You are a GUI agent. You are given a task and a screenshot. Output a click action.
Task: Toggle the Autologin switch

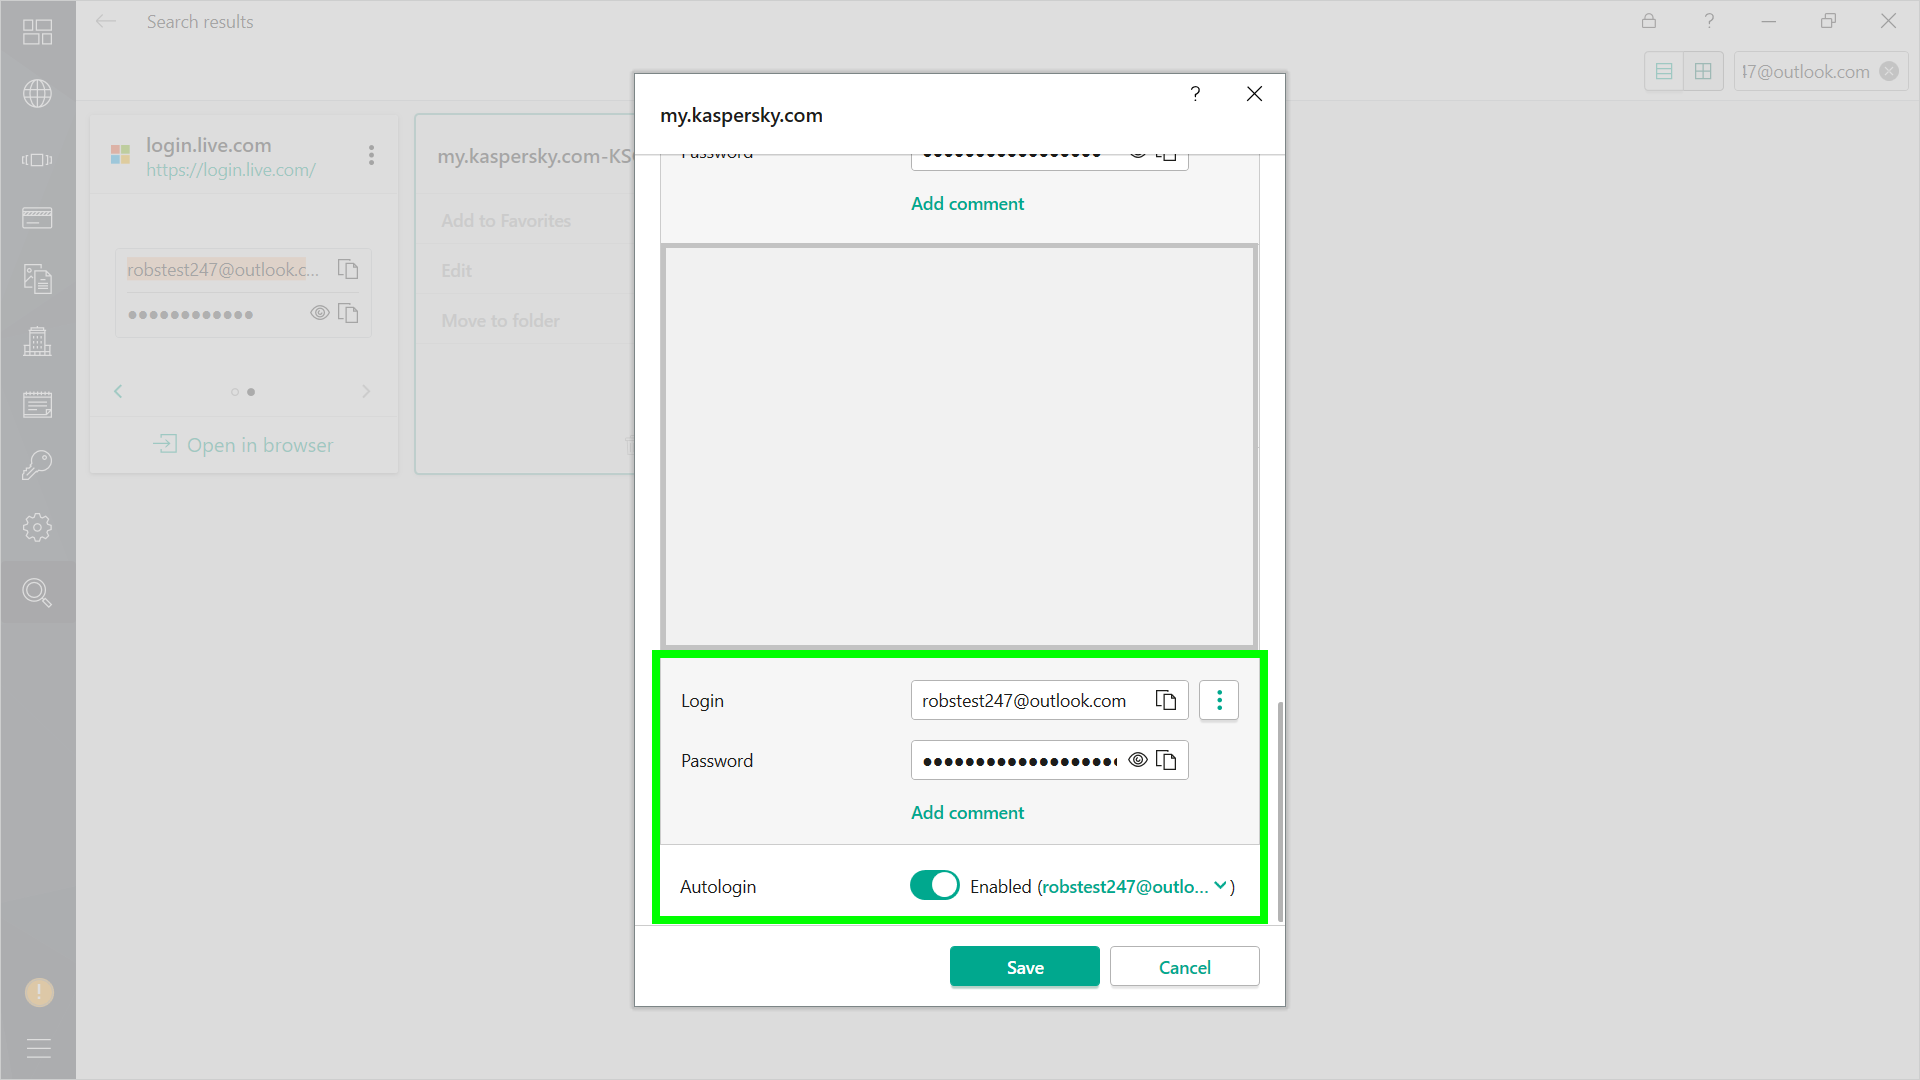click(x=934, y=886)
